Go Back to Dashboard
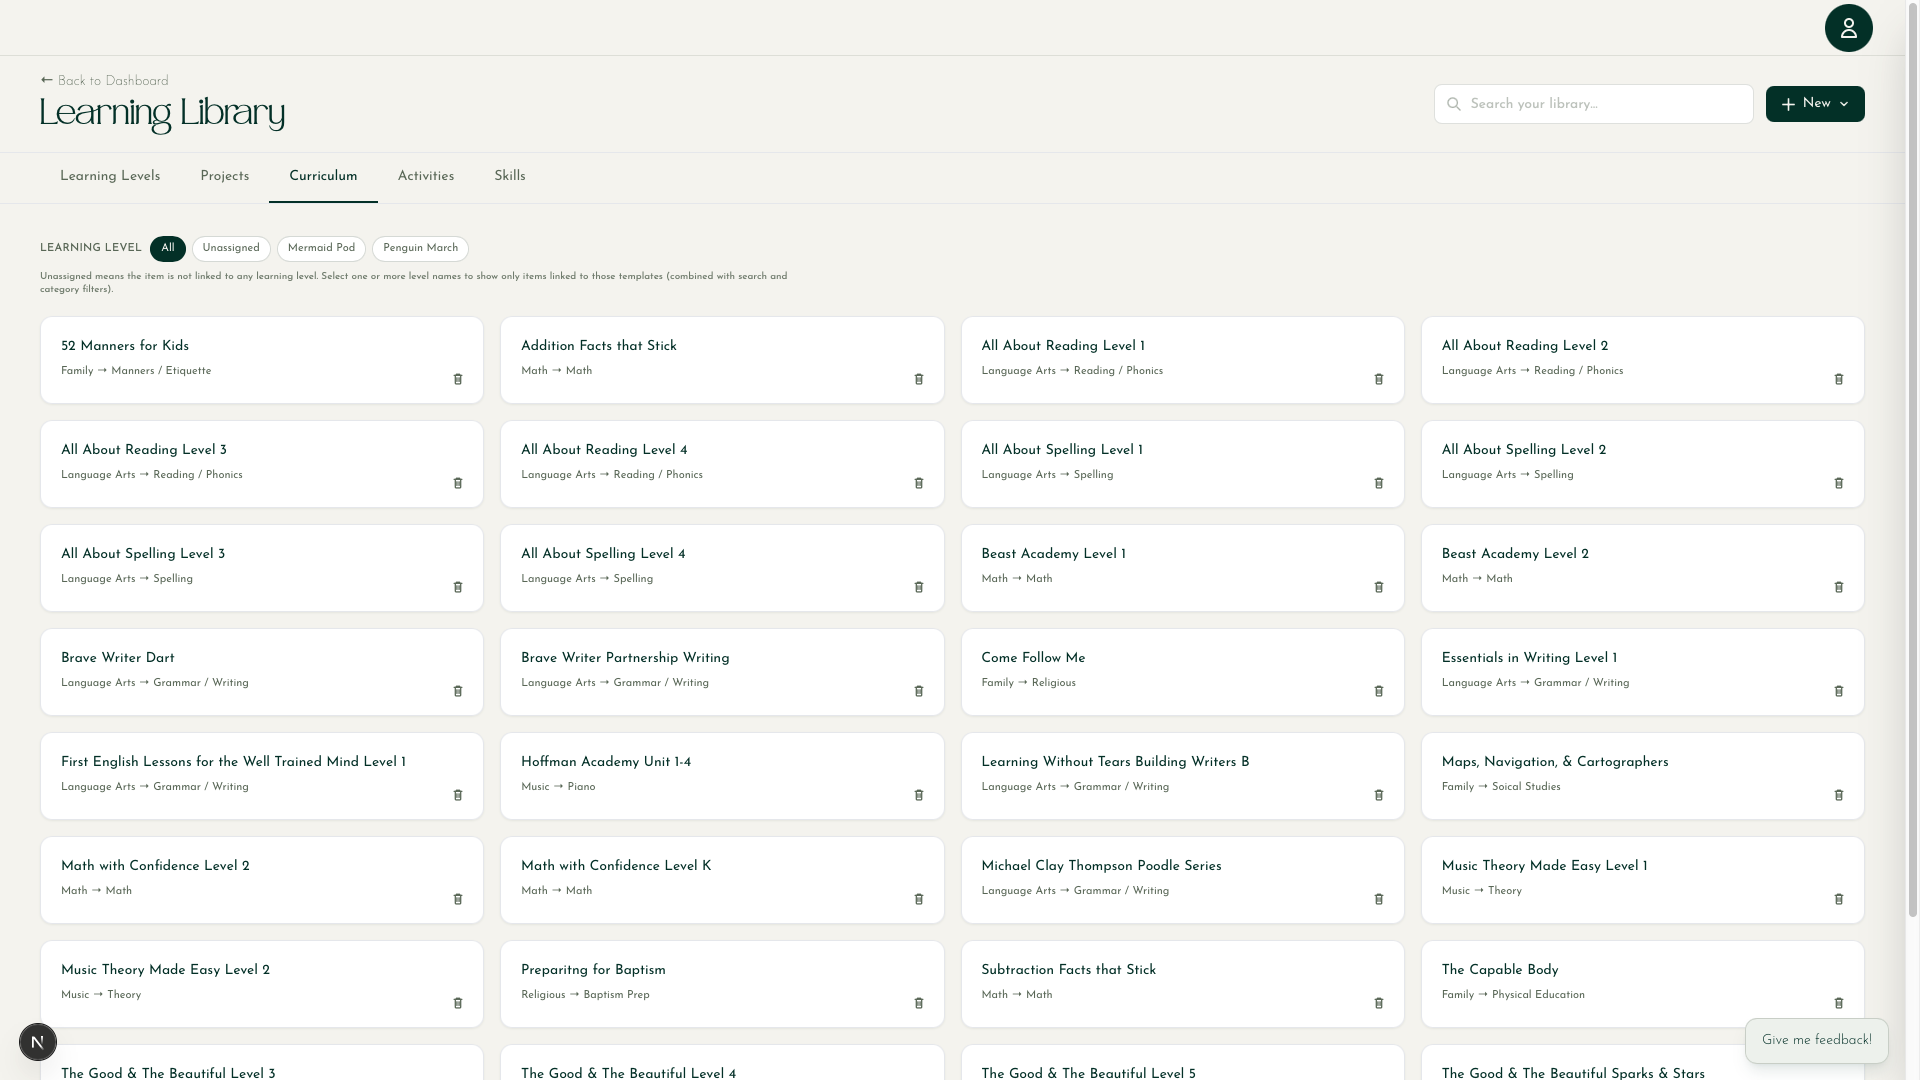Viewport: 1920px width, 1080px height. (104, 81)
